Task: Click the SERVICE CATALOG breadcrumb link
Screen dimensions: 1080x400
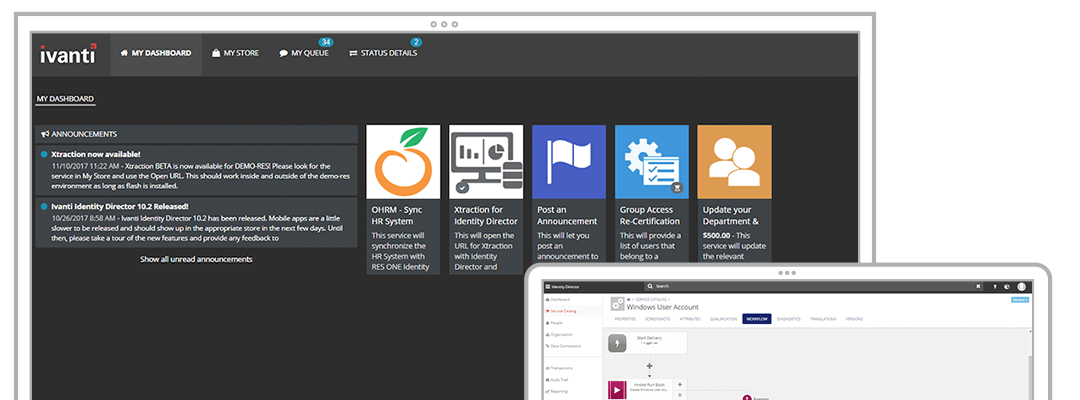Action: (650, 299)
